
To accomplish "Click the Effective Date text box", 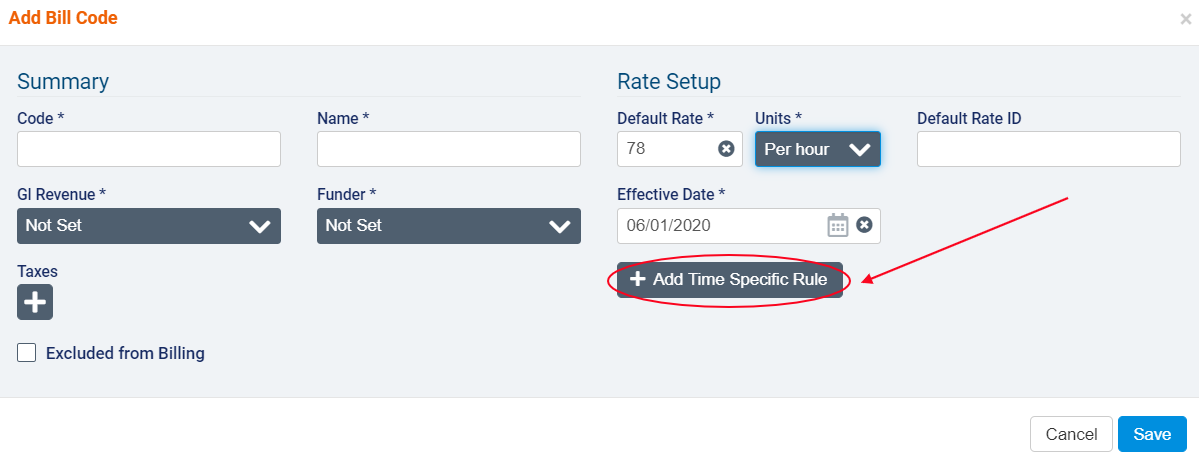I will click(x=720, y=225).
